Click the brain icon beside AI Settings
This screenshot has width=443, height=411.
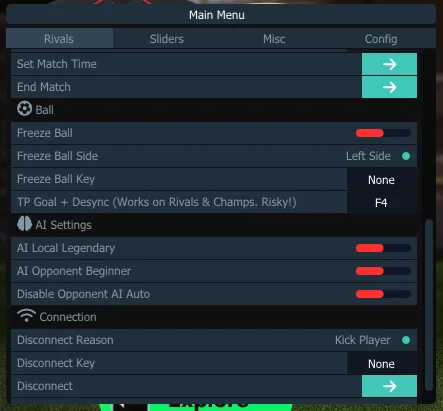(24, 224)
